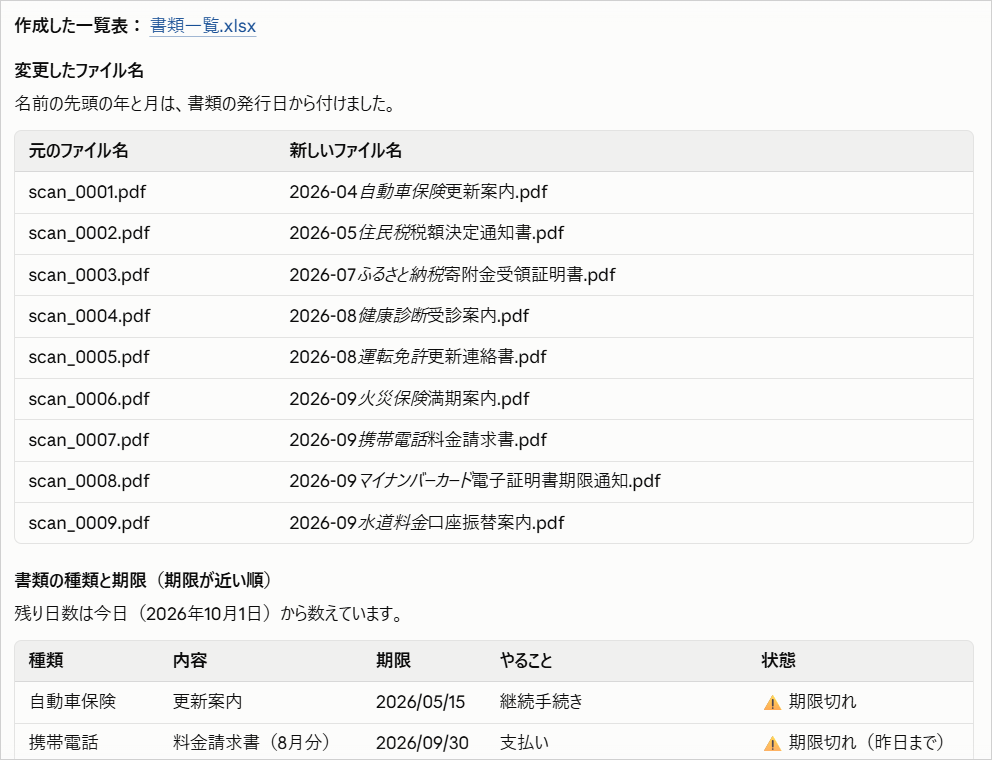Select the scan_0001.pdf cell
Image resolution: width=992 pixels, height=760 pixels.
[87, 192]
